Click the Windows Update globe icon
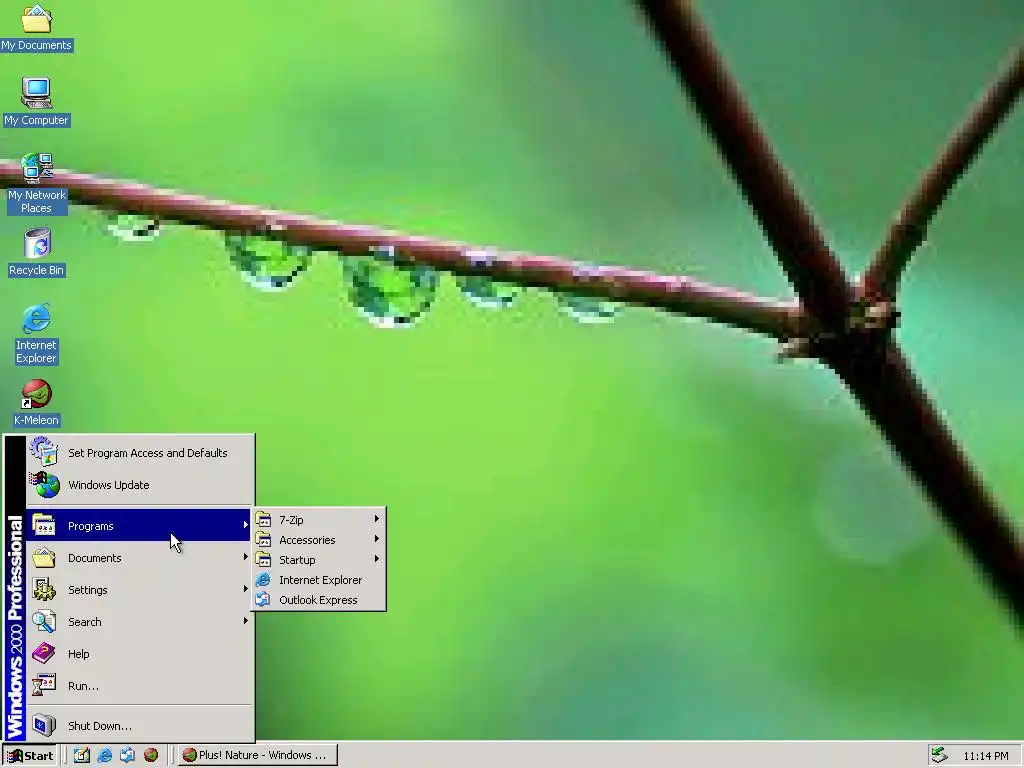Image resolution: width=1024 pixels, height=768 pixels. point(44,485)
